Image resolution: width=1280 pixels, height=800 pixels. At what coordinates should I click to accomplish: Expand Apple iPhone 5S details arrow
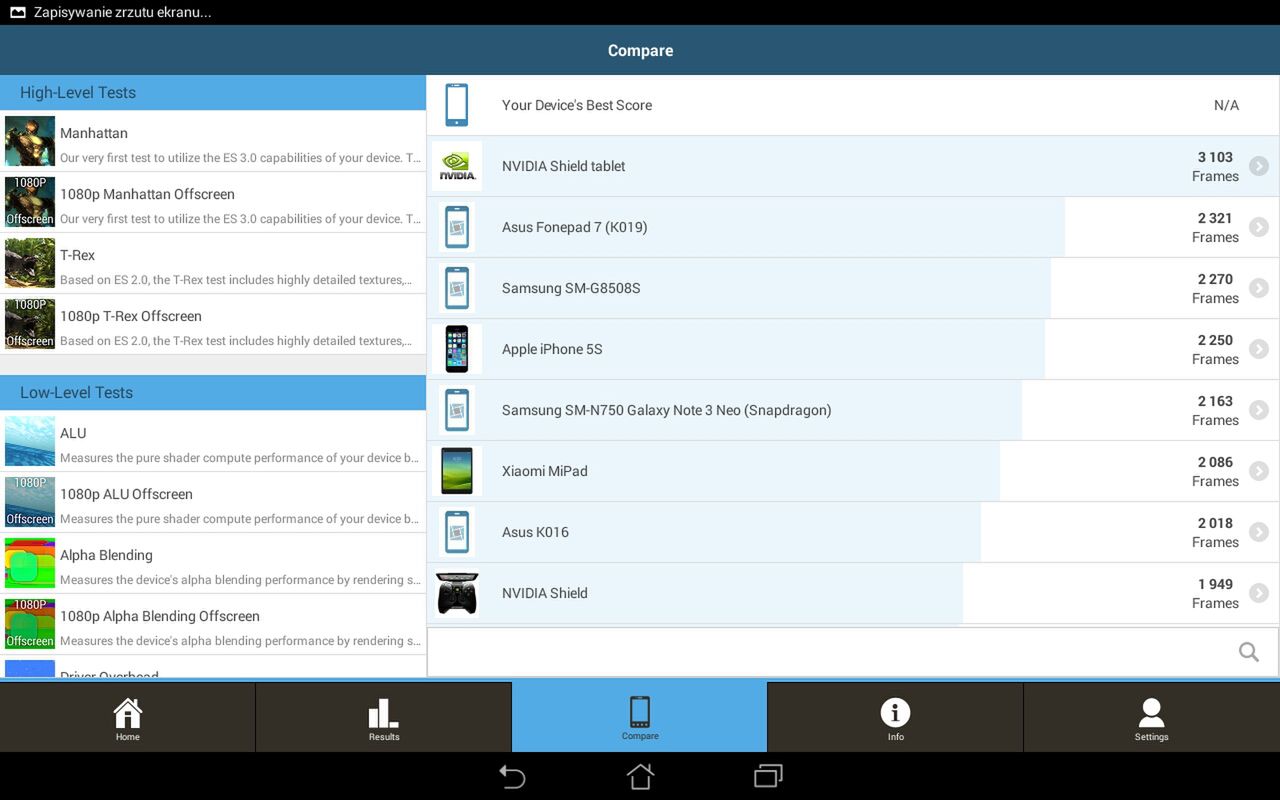pos(1258,349)
